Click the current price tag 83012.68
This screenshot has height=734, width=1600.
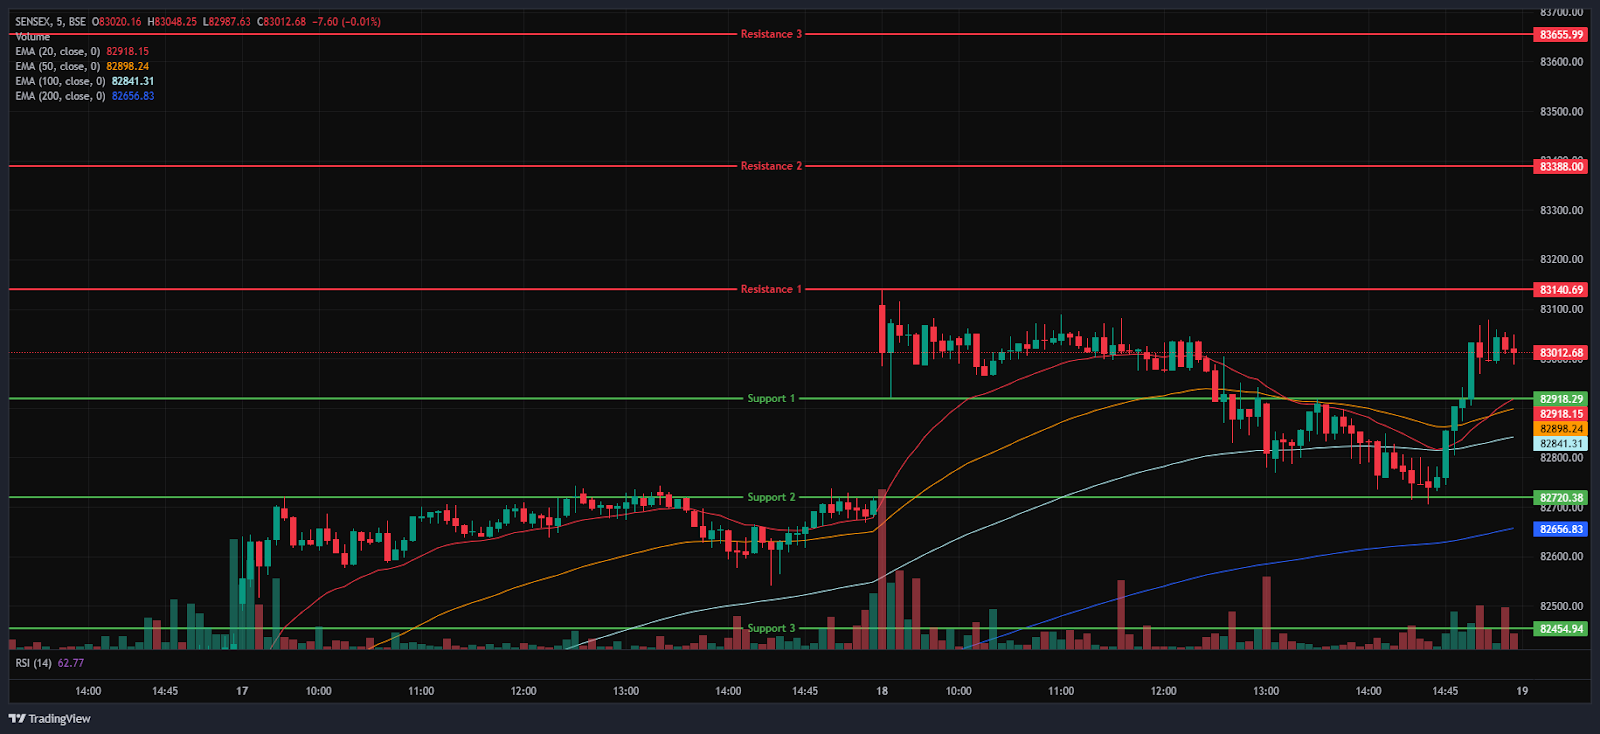coord(1560,353)
